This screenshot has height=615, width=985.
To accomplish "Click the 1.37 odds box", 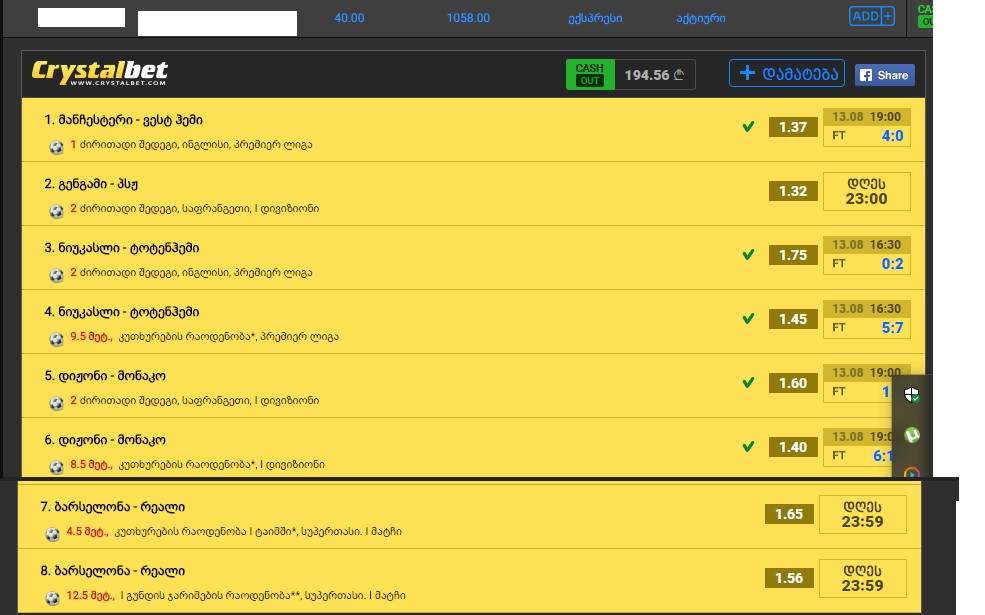I will click(793, 127).
